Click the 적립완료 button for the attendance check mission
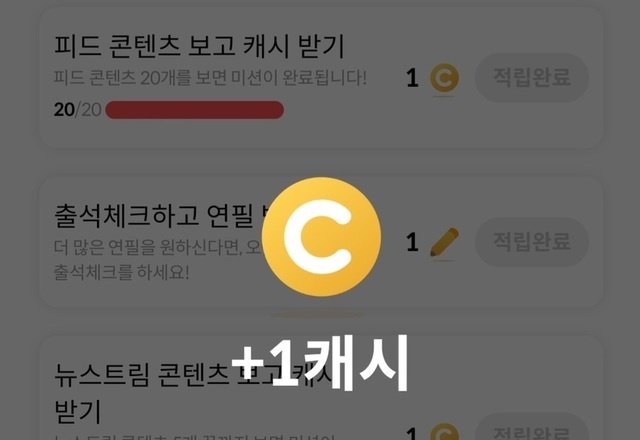Viewport: 640px width, 440px height. point(532,242)
